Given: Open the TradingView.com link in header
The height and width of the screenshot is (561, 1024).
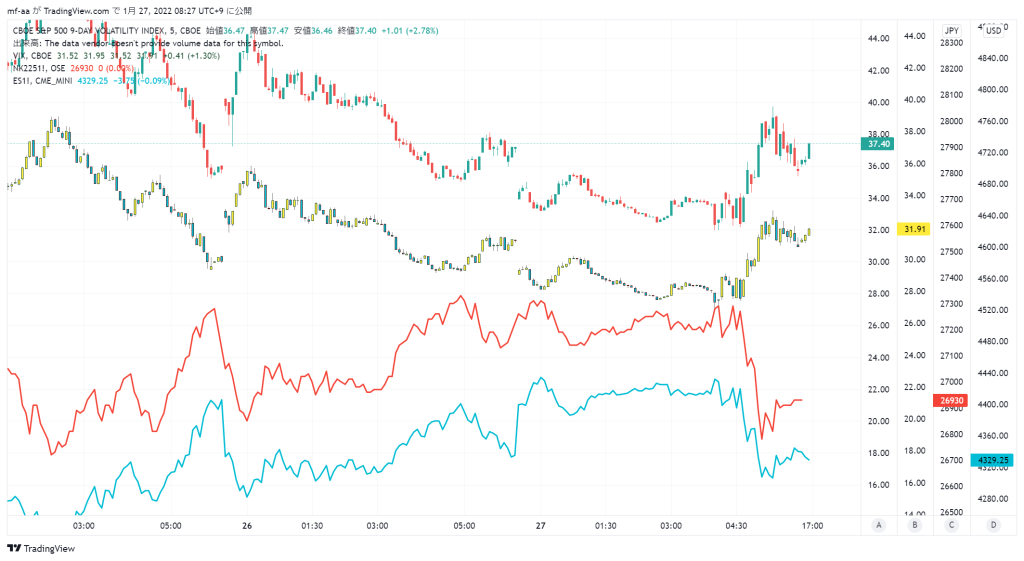Looking at the screenshot, I should [x=76, y=11].
